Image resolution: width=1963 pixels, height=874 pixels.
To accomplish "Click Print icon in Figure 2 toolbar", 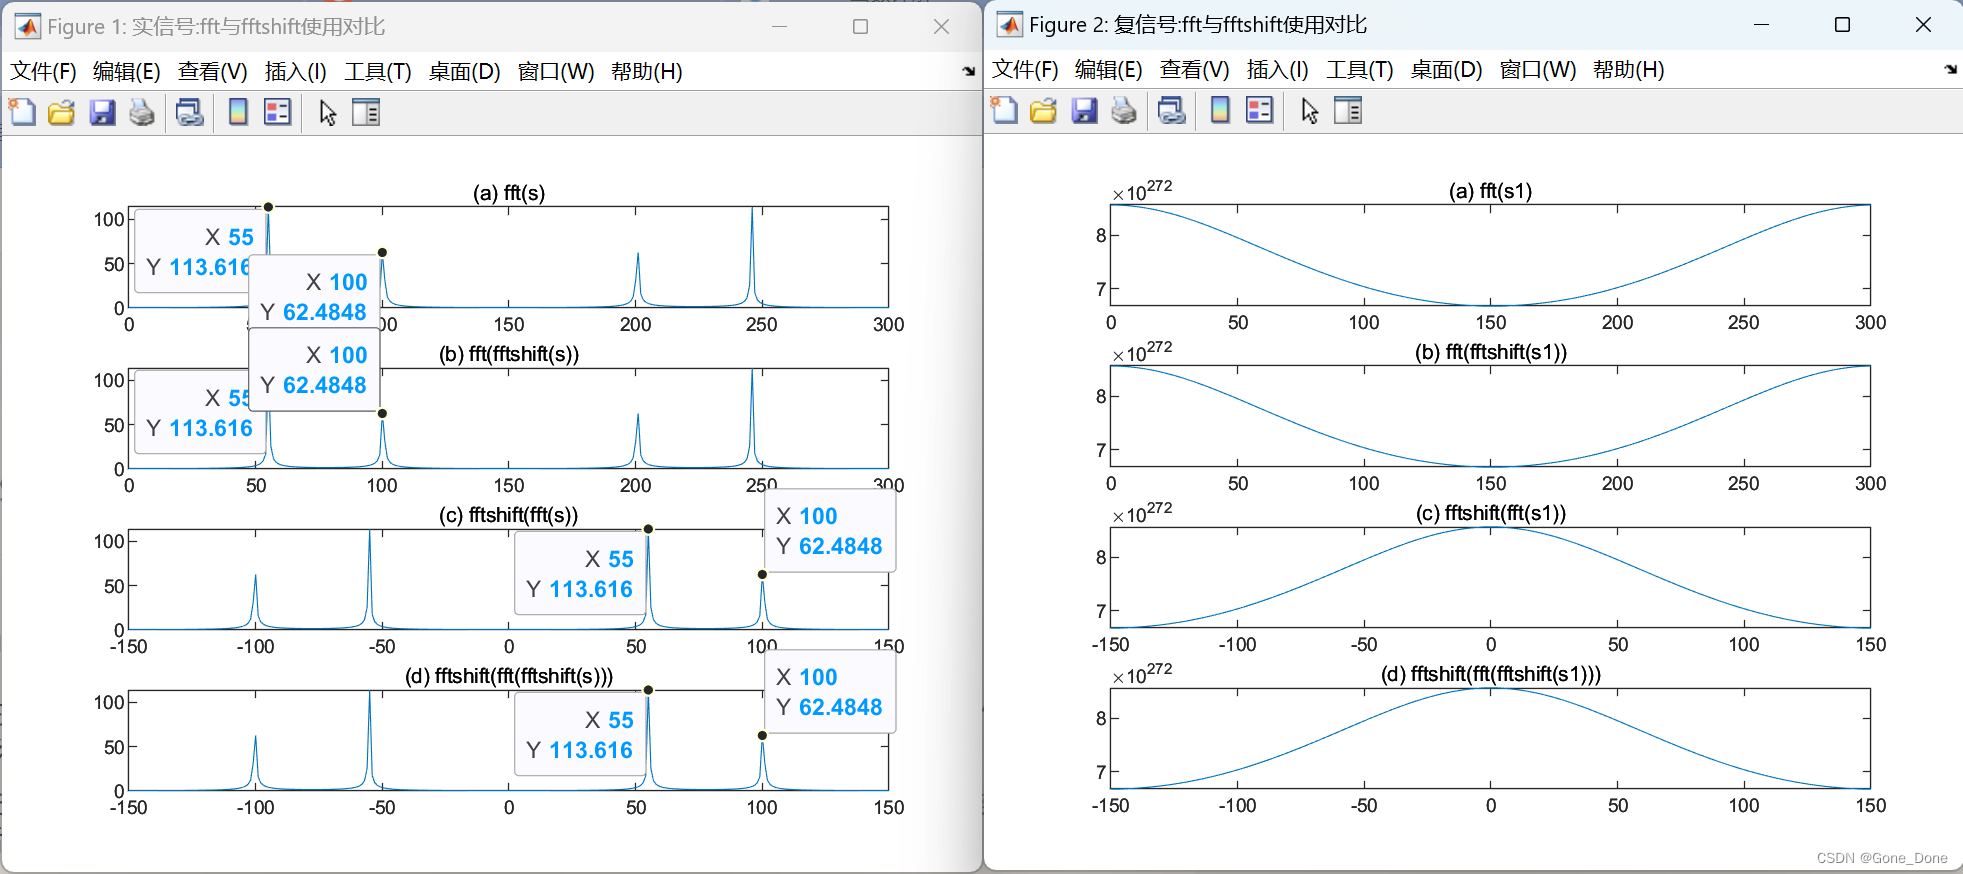I will [x=1124, y=110].
